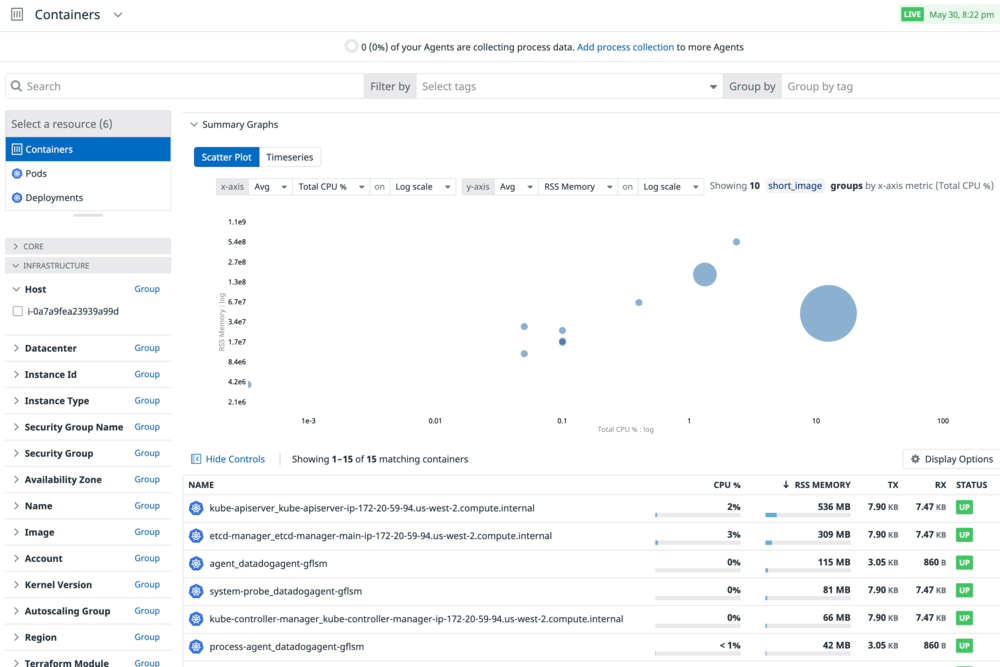The image size is (1000, 667).
Task: Click the UP status badge for kube-apiserver
Action: tap(964, 508)
